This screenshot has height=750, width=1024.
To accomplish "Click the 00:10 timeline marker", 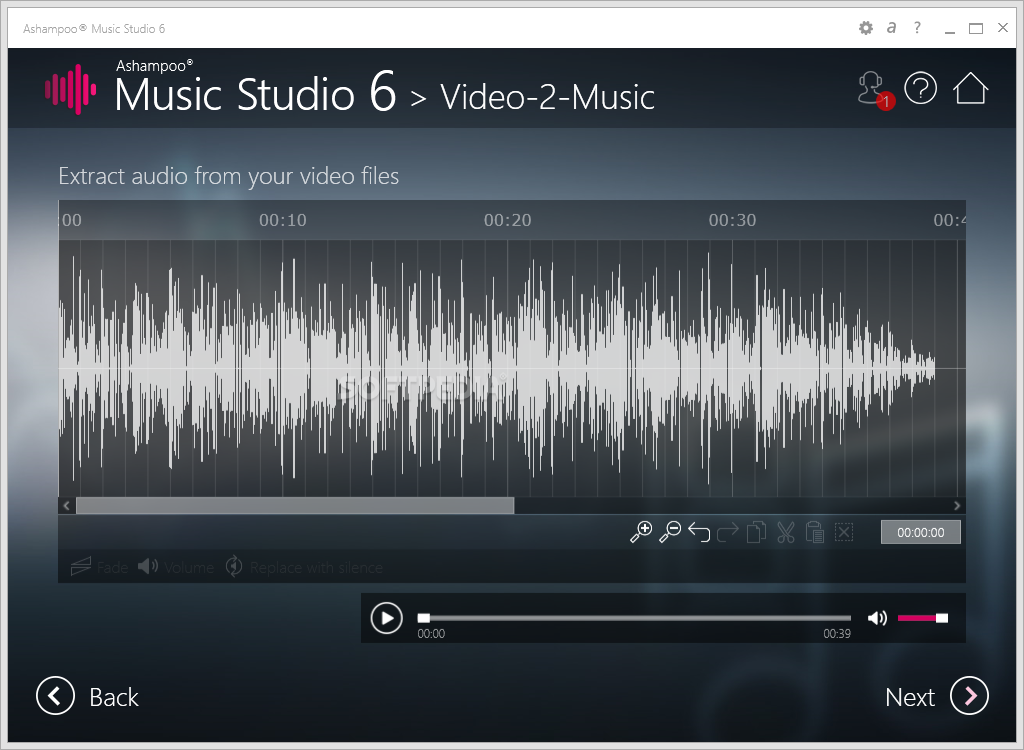I will click(283, 220).
